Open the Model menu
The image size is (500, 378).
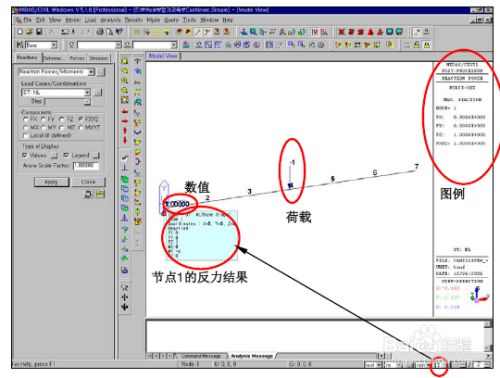point(73,20)
